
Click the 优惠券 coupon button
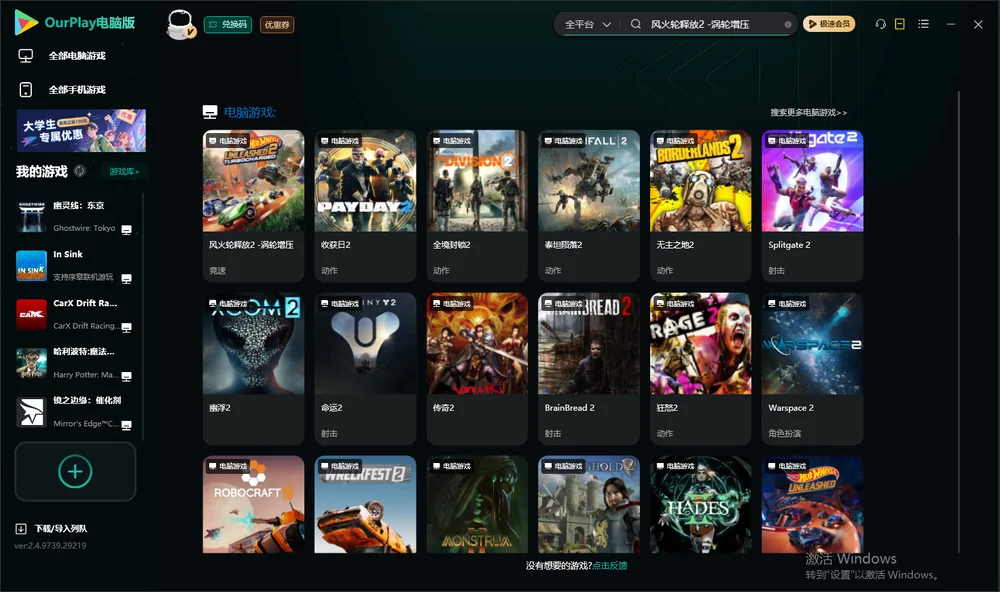click(x=277, y=25)
